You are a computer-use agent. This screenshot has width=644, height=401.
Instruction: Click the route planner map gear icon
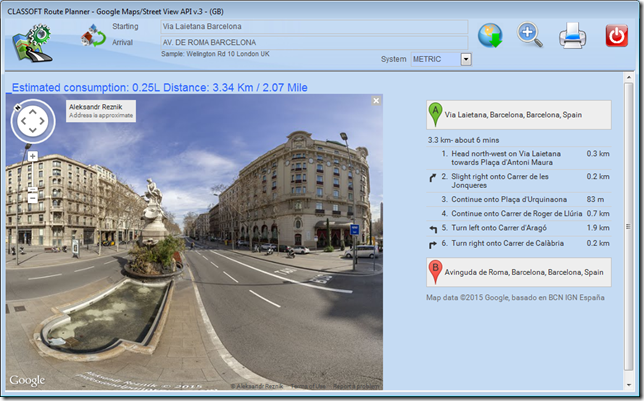point(32,43)
